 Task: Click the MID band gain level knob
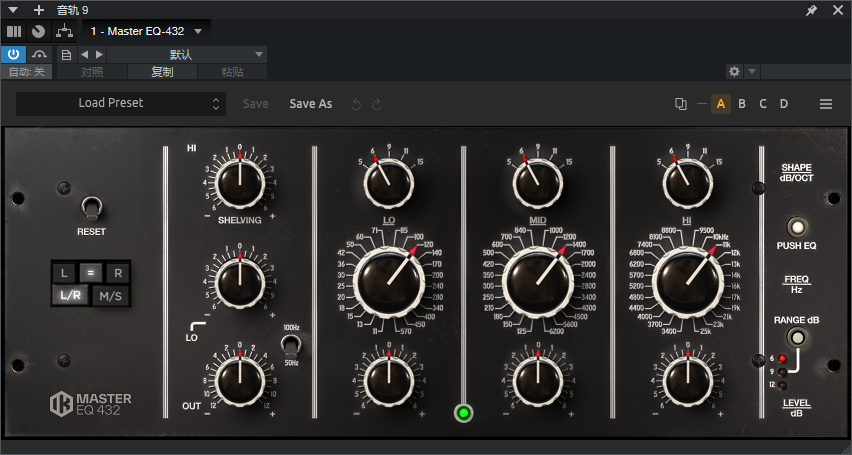pyautogui.click(x=537, y=382)
